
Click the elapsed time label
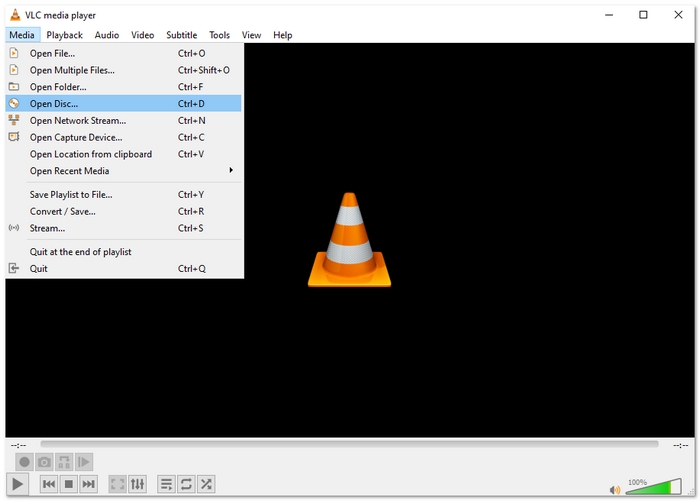click(18, 445)
